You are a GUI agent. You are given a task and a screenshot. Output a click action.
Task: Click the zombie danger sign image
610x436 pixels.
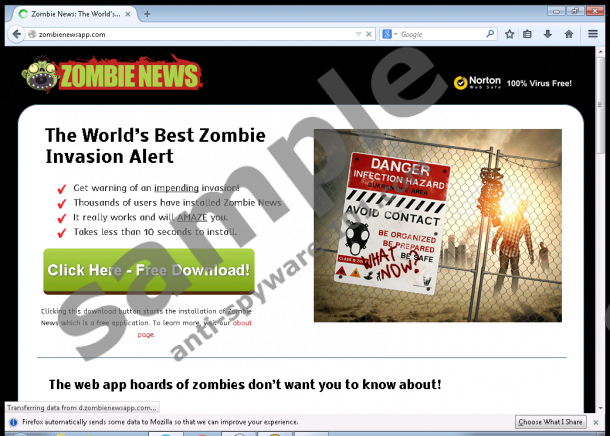point(438,225)
